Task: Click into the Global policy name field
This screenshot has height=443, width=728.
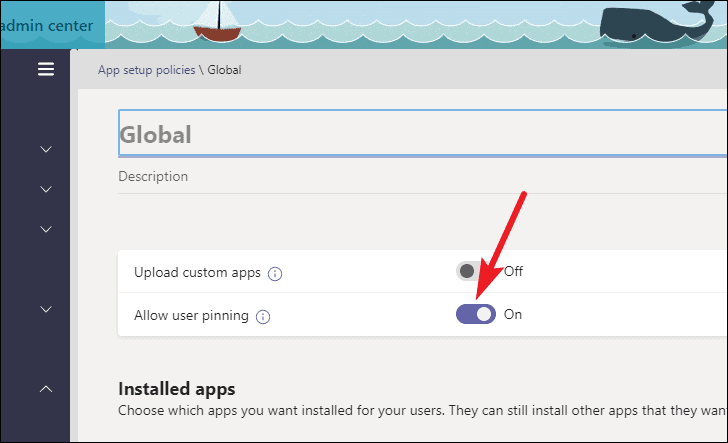Action: click(420, 134)
